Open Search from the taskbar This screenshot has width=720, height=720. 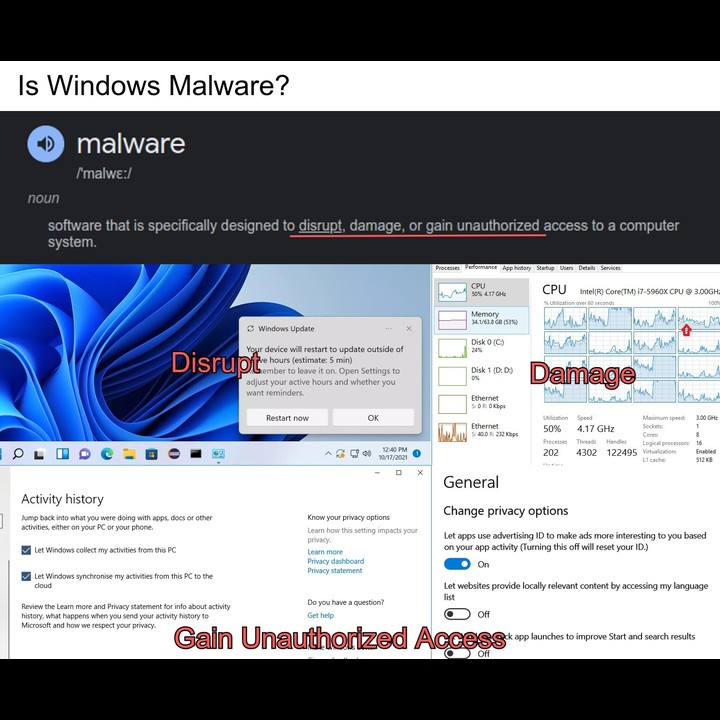[18, 454]
